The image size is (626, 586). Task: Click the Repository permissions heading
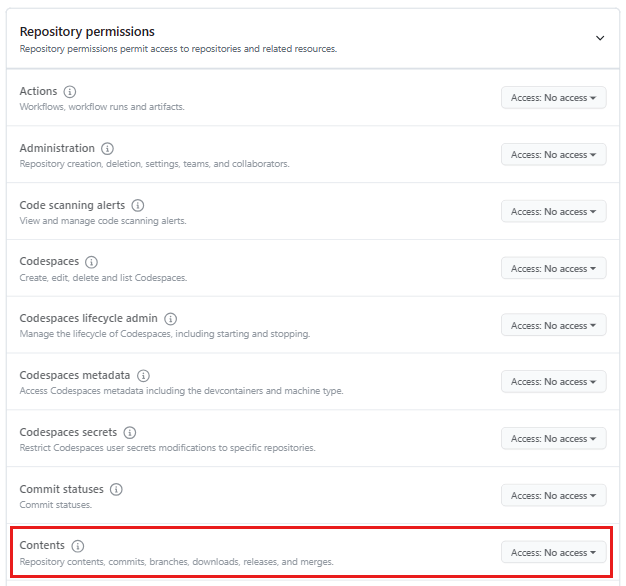pyautogui.click(x=87, y=32)
